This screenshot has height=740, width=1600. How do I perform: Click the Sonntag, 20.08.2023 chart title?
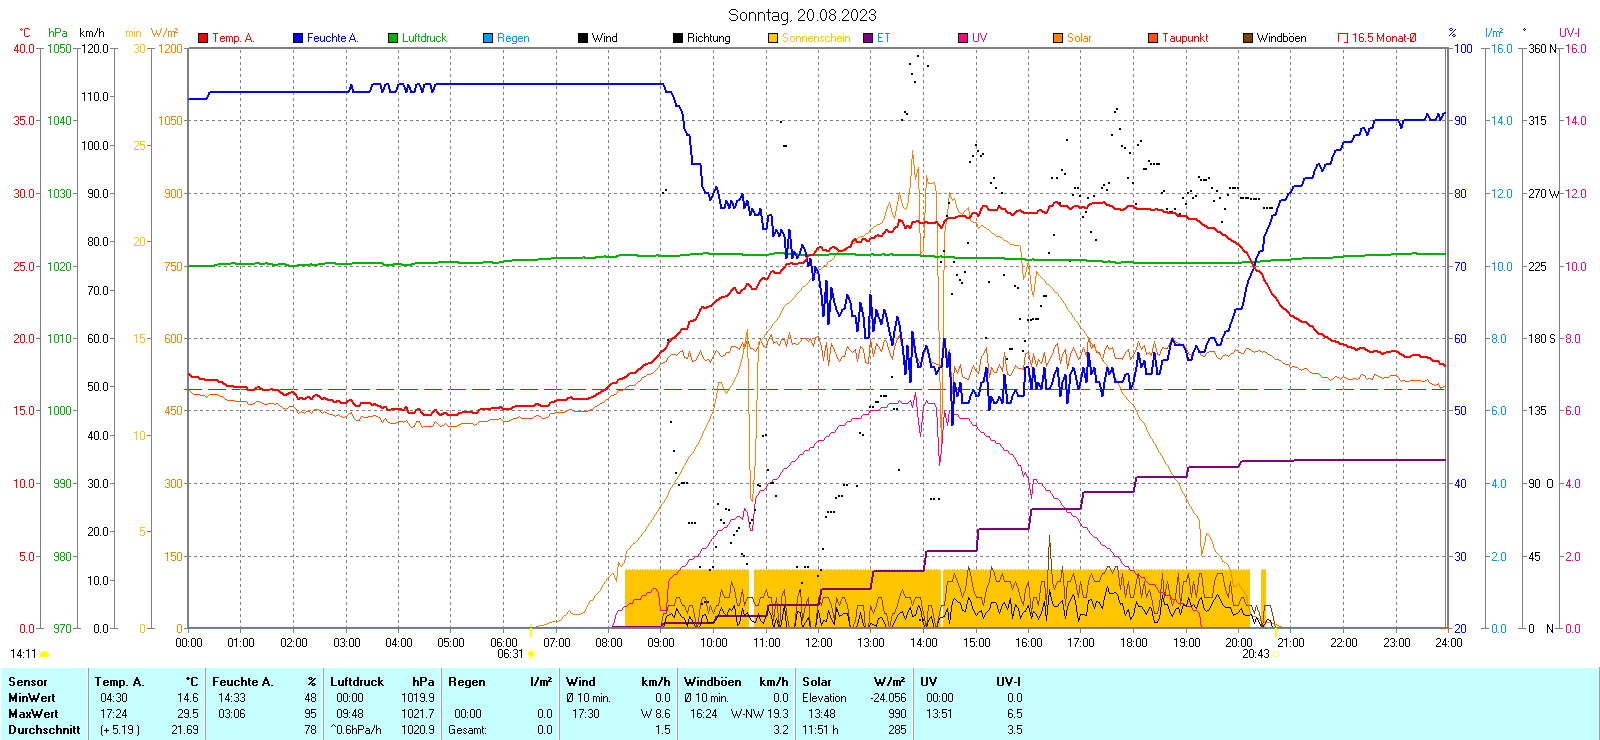(802, 15)
